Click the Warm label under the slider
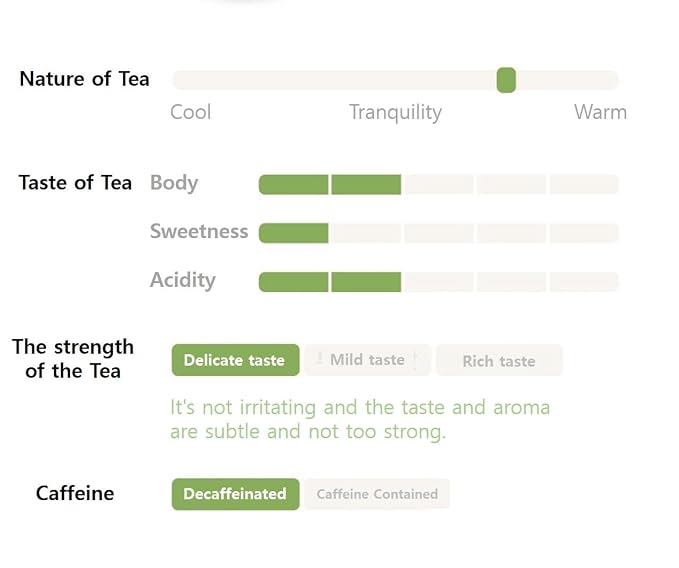Viewport: 679px width, 568px height. coord(600,112)
